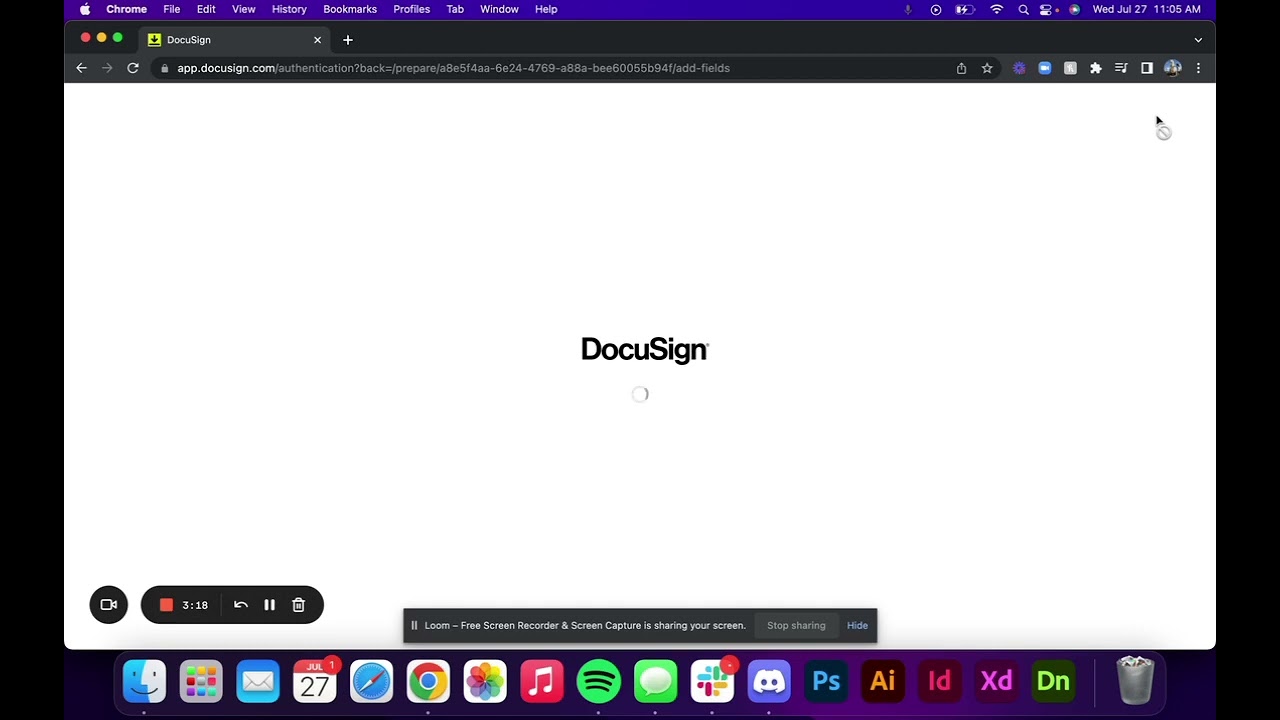Bookmark this page with star icon
Screen dimensions: 1280x720
pos(987,68)
